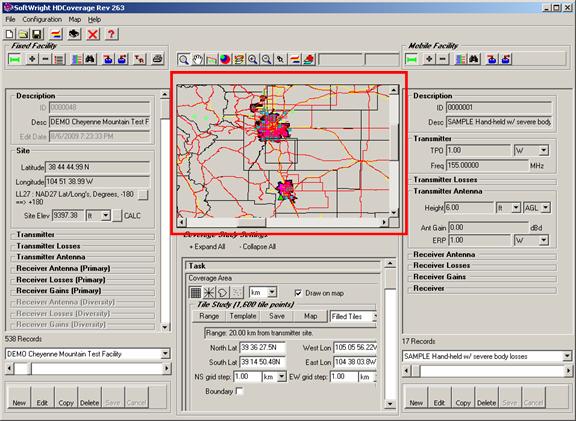Click the zoom out magnifier icon
This screenshot has height=421, width=576.
[x=266, y=59]
